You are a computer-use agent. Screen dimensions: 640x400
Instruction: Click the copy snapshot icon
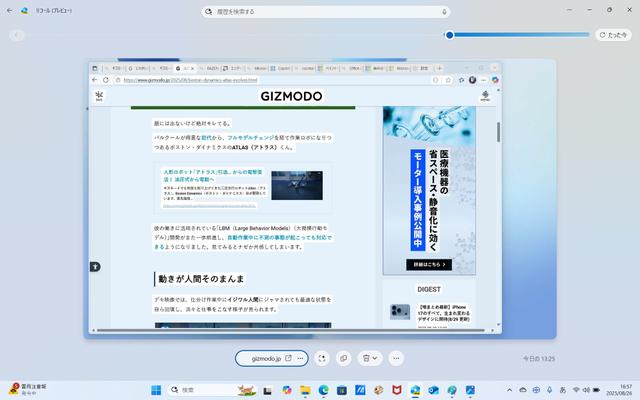(x=343, y=357)
